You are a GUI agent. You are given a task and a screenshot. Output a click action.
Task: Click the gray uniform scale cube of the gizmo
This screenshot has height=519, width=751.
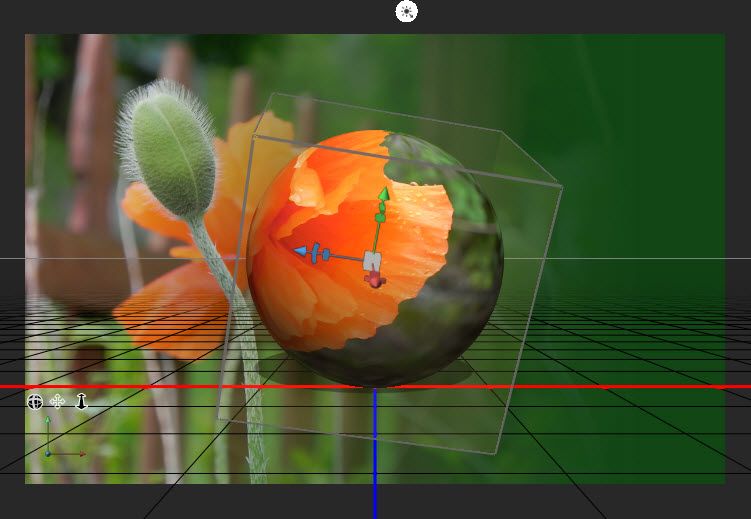click(x=372, y=261)
